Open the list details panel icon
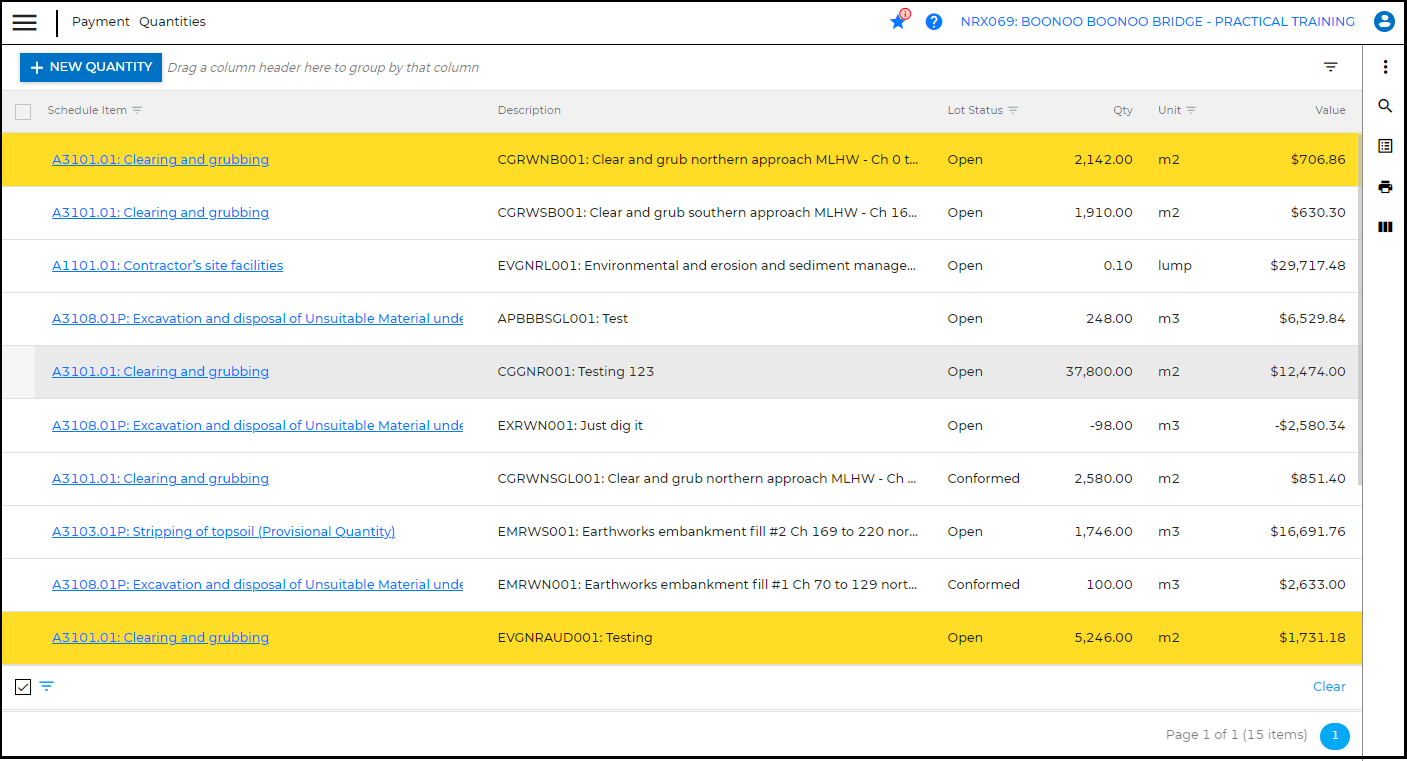Viewport: 1407px width, 761px height. point(1385,145)
